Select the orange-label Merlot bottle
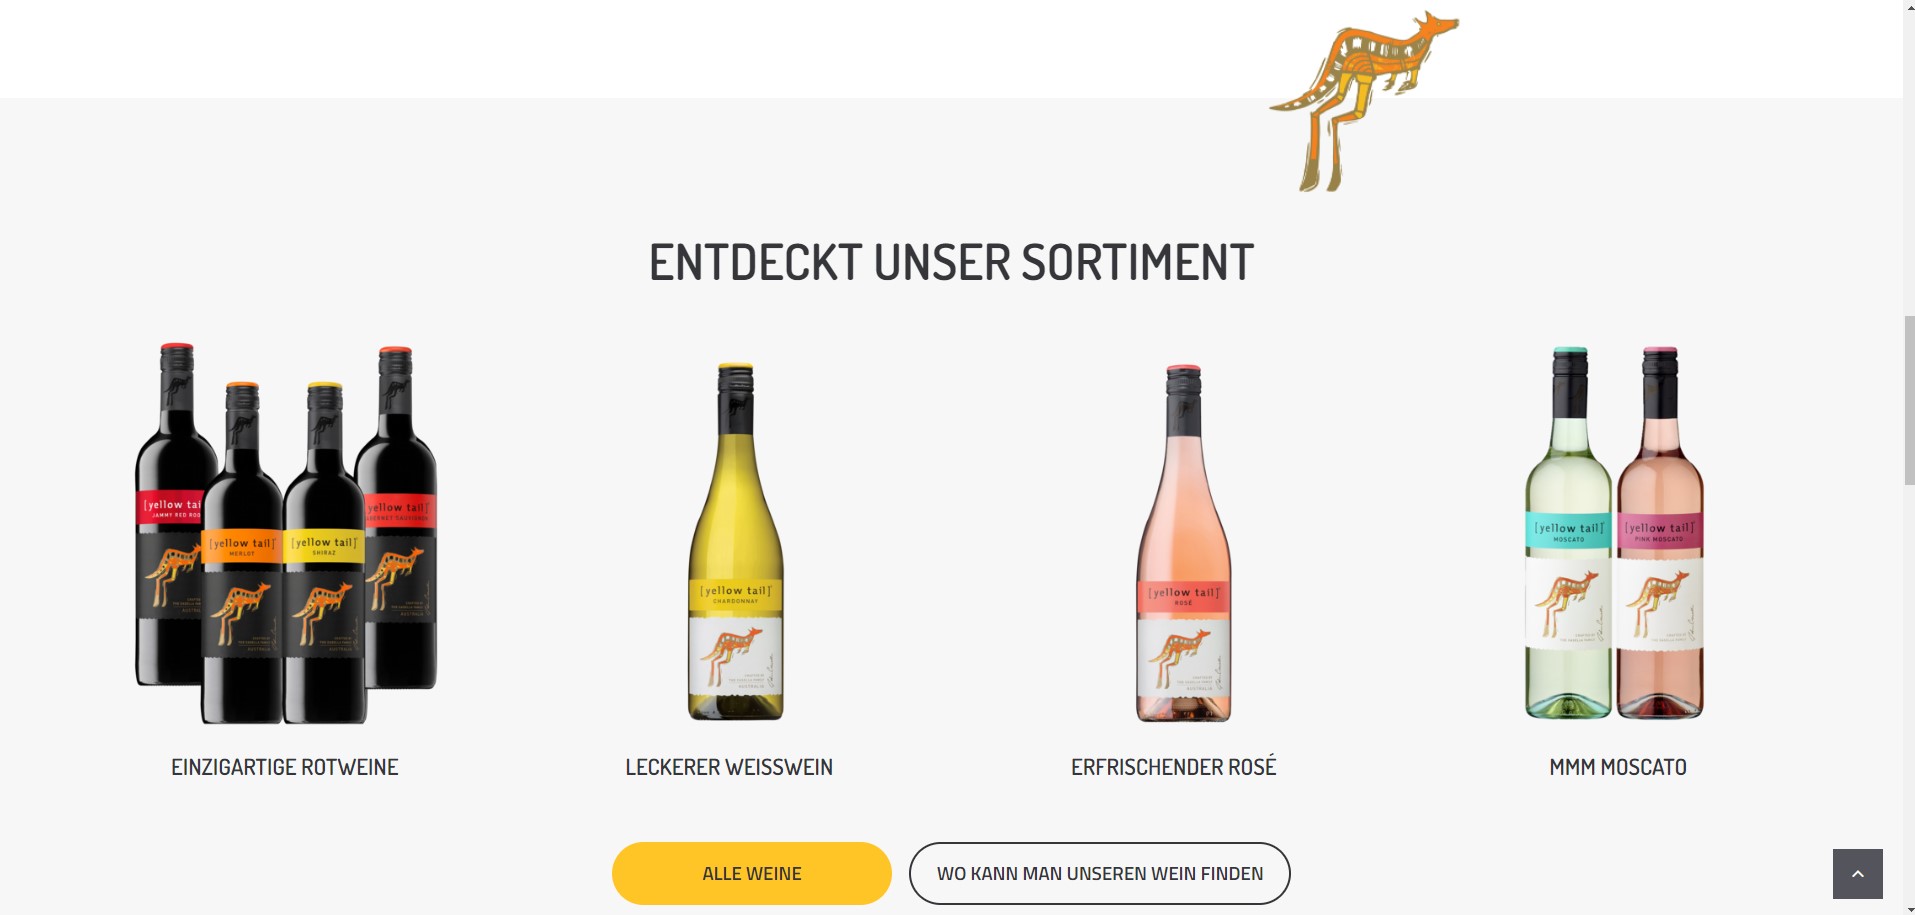The width and height of the screenshot is (1915, 915). (242, 552)
